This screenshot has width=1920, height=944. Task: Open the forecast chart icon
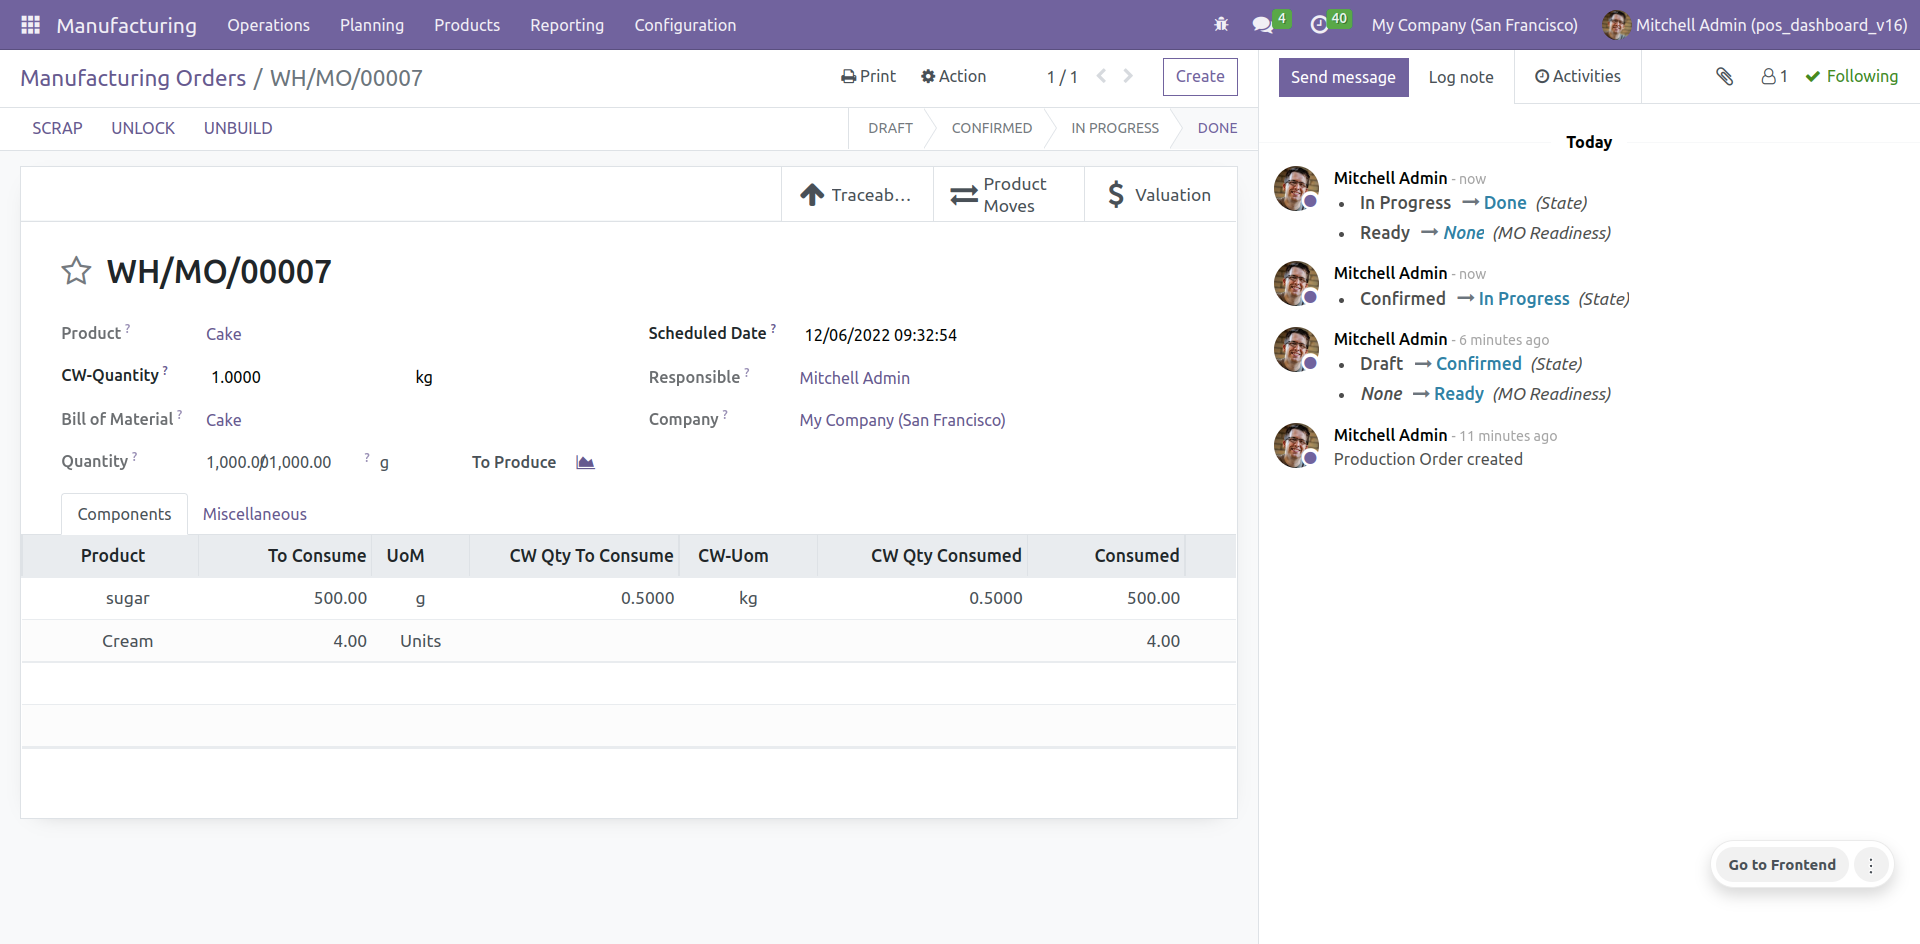point(585,462)
